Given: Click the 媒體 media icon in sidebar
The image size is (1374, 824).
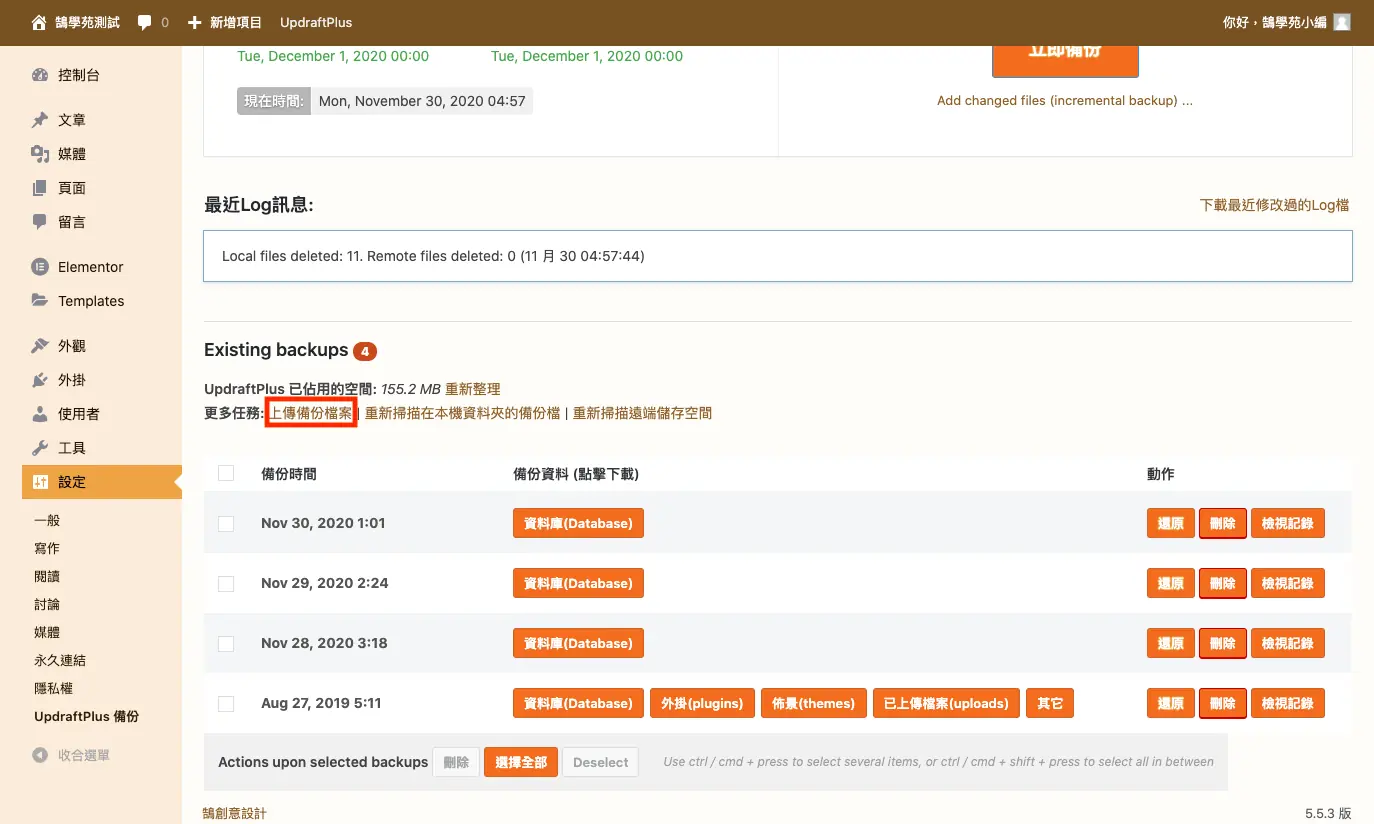Looking at the screenshot, I should point(40,154).
